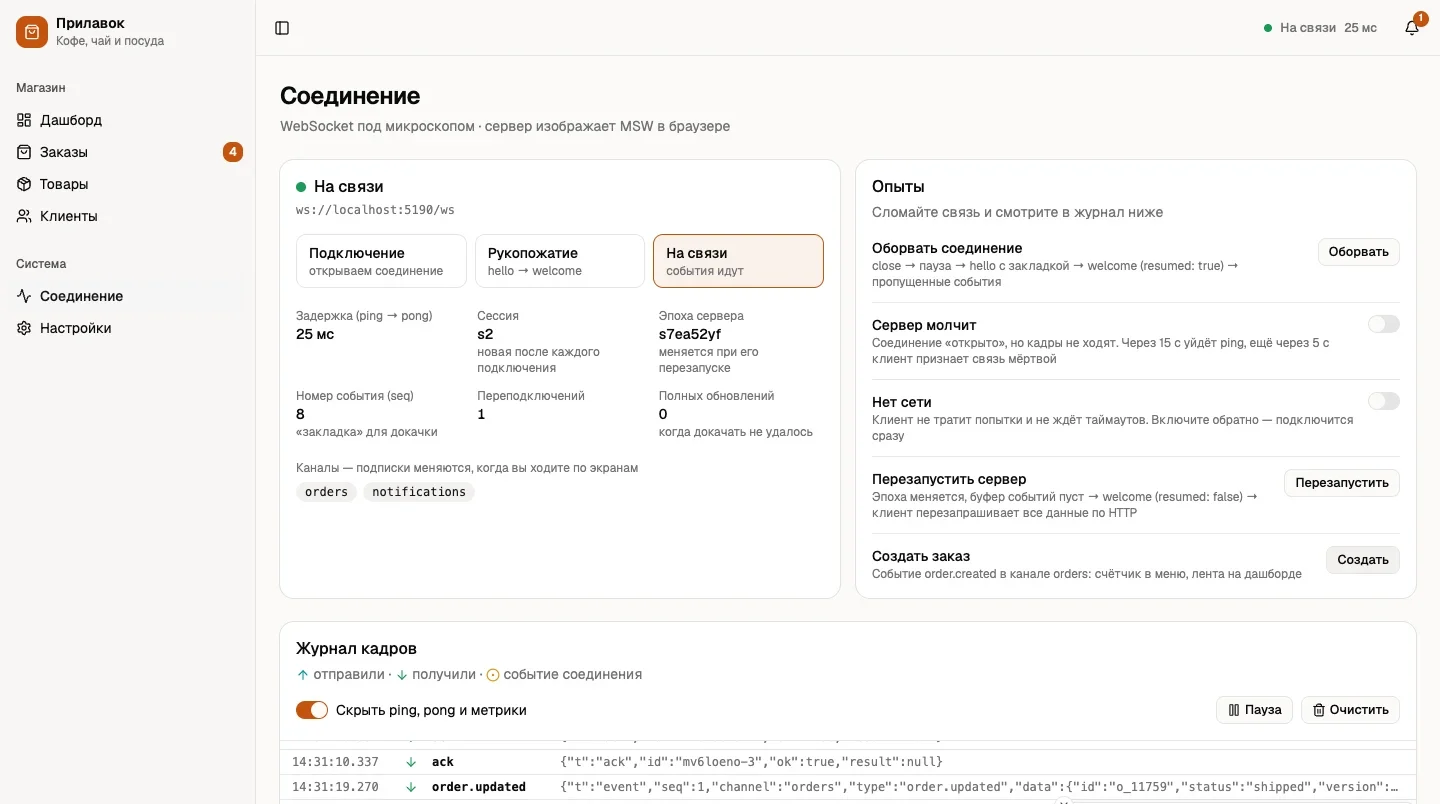Go to Заказы in the sidebar

(128, 152)
